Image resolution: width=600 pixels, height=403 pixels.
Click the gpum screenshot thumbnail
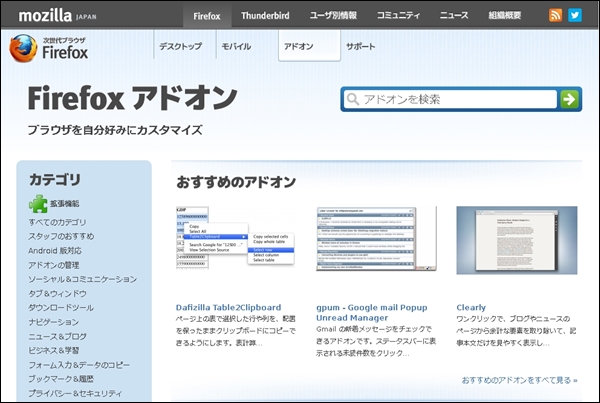pyautogui.click(x=376, y=238)
